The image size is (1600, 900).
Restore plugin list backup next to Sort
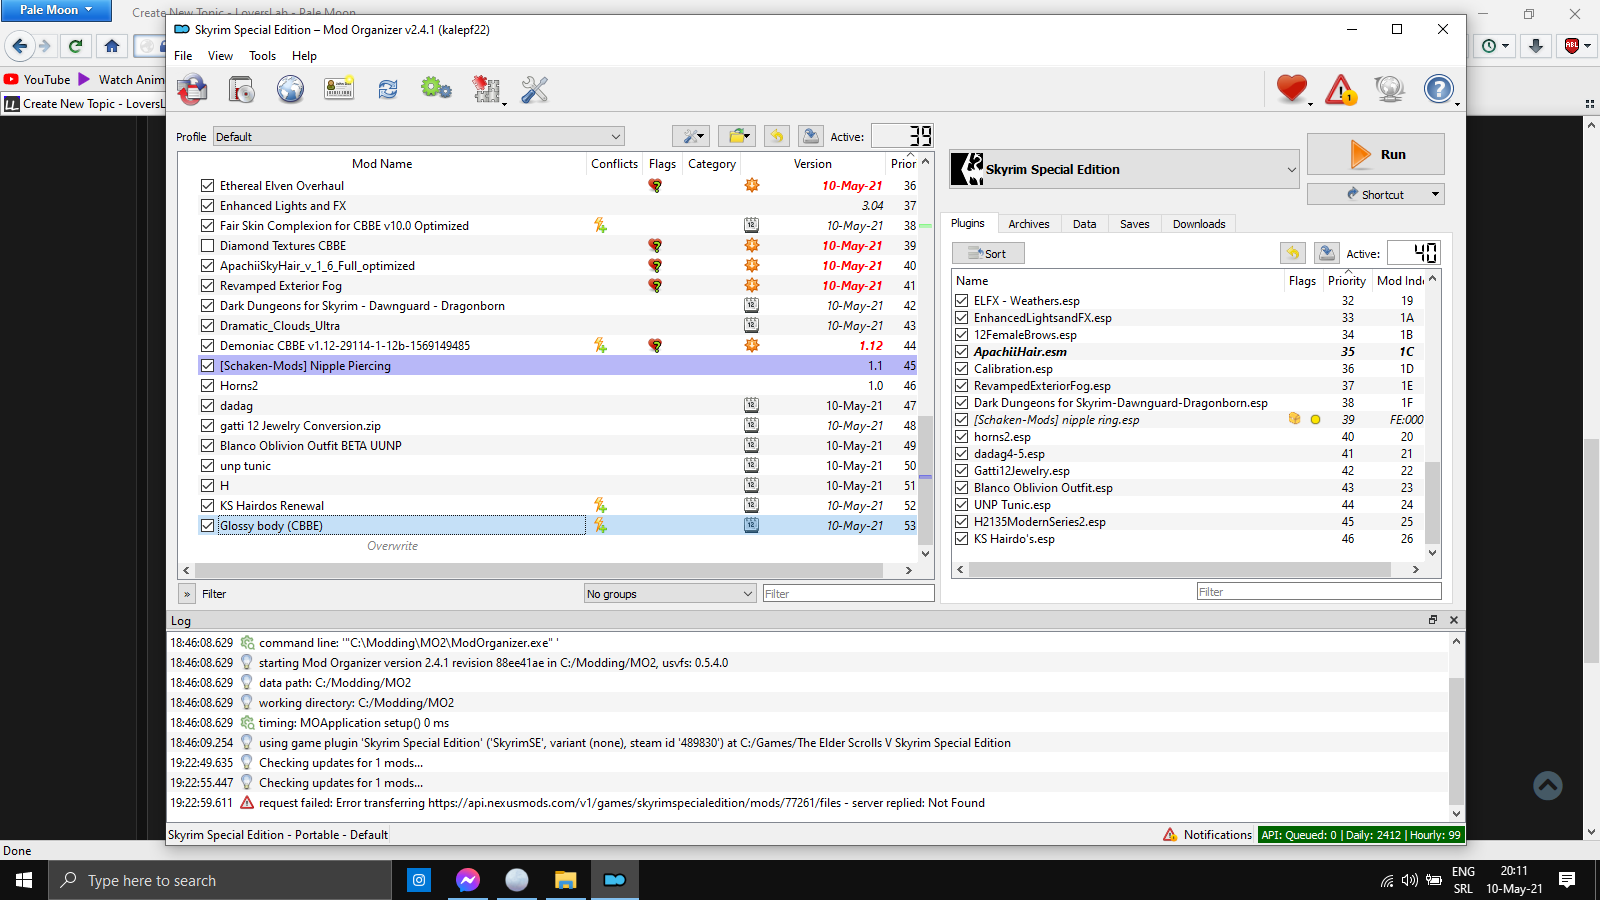click(1293, 253)
